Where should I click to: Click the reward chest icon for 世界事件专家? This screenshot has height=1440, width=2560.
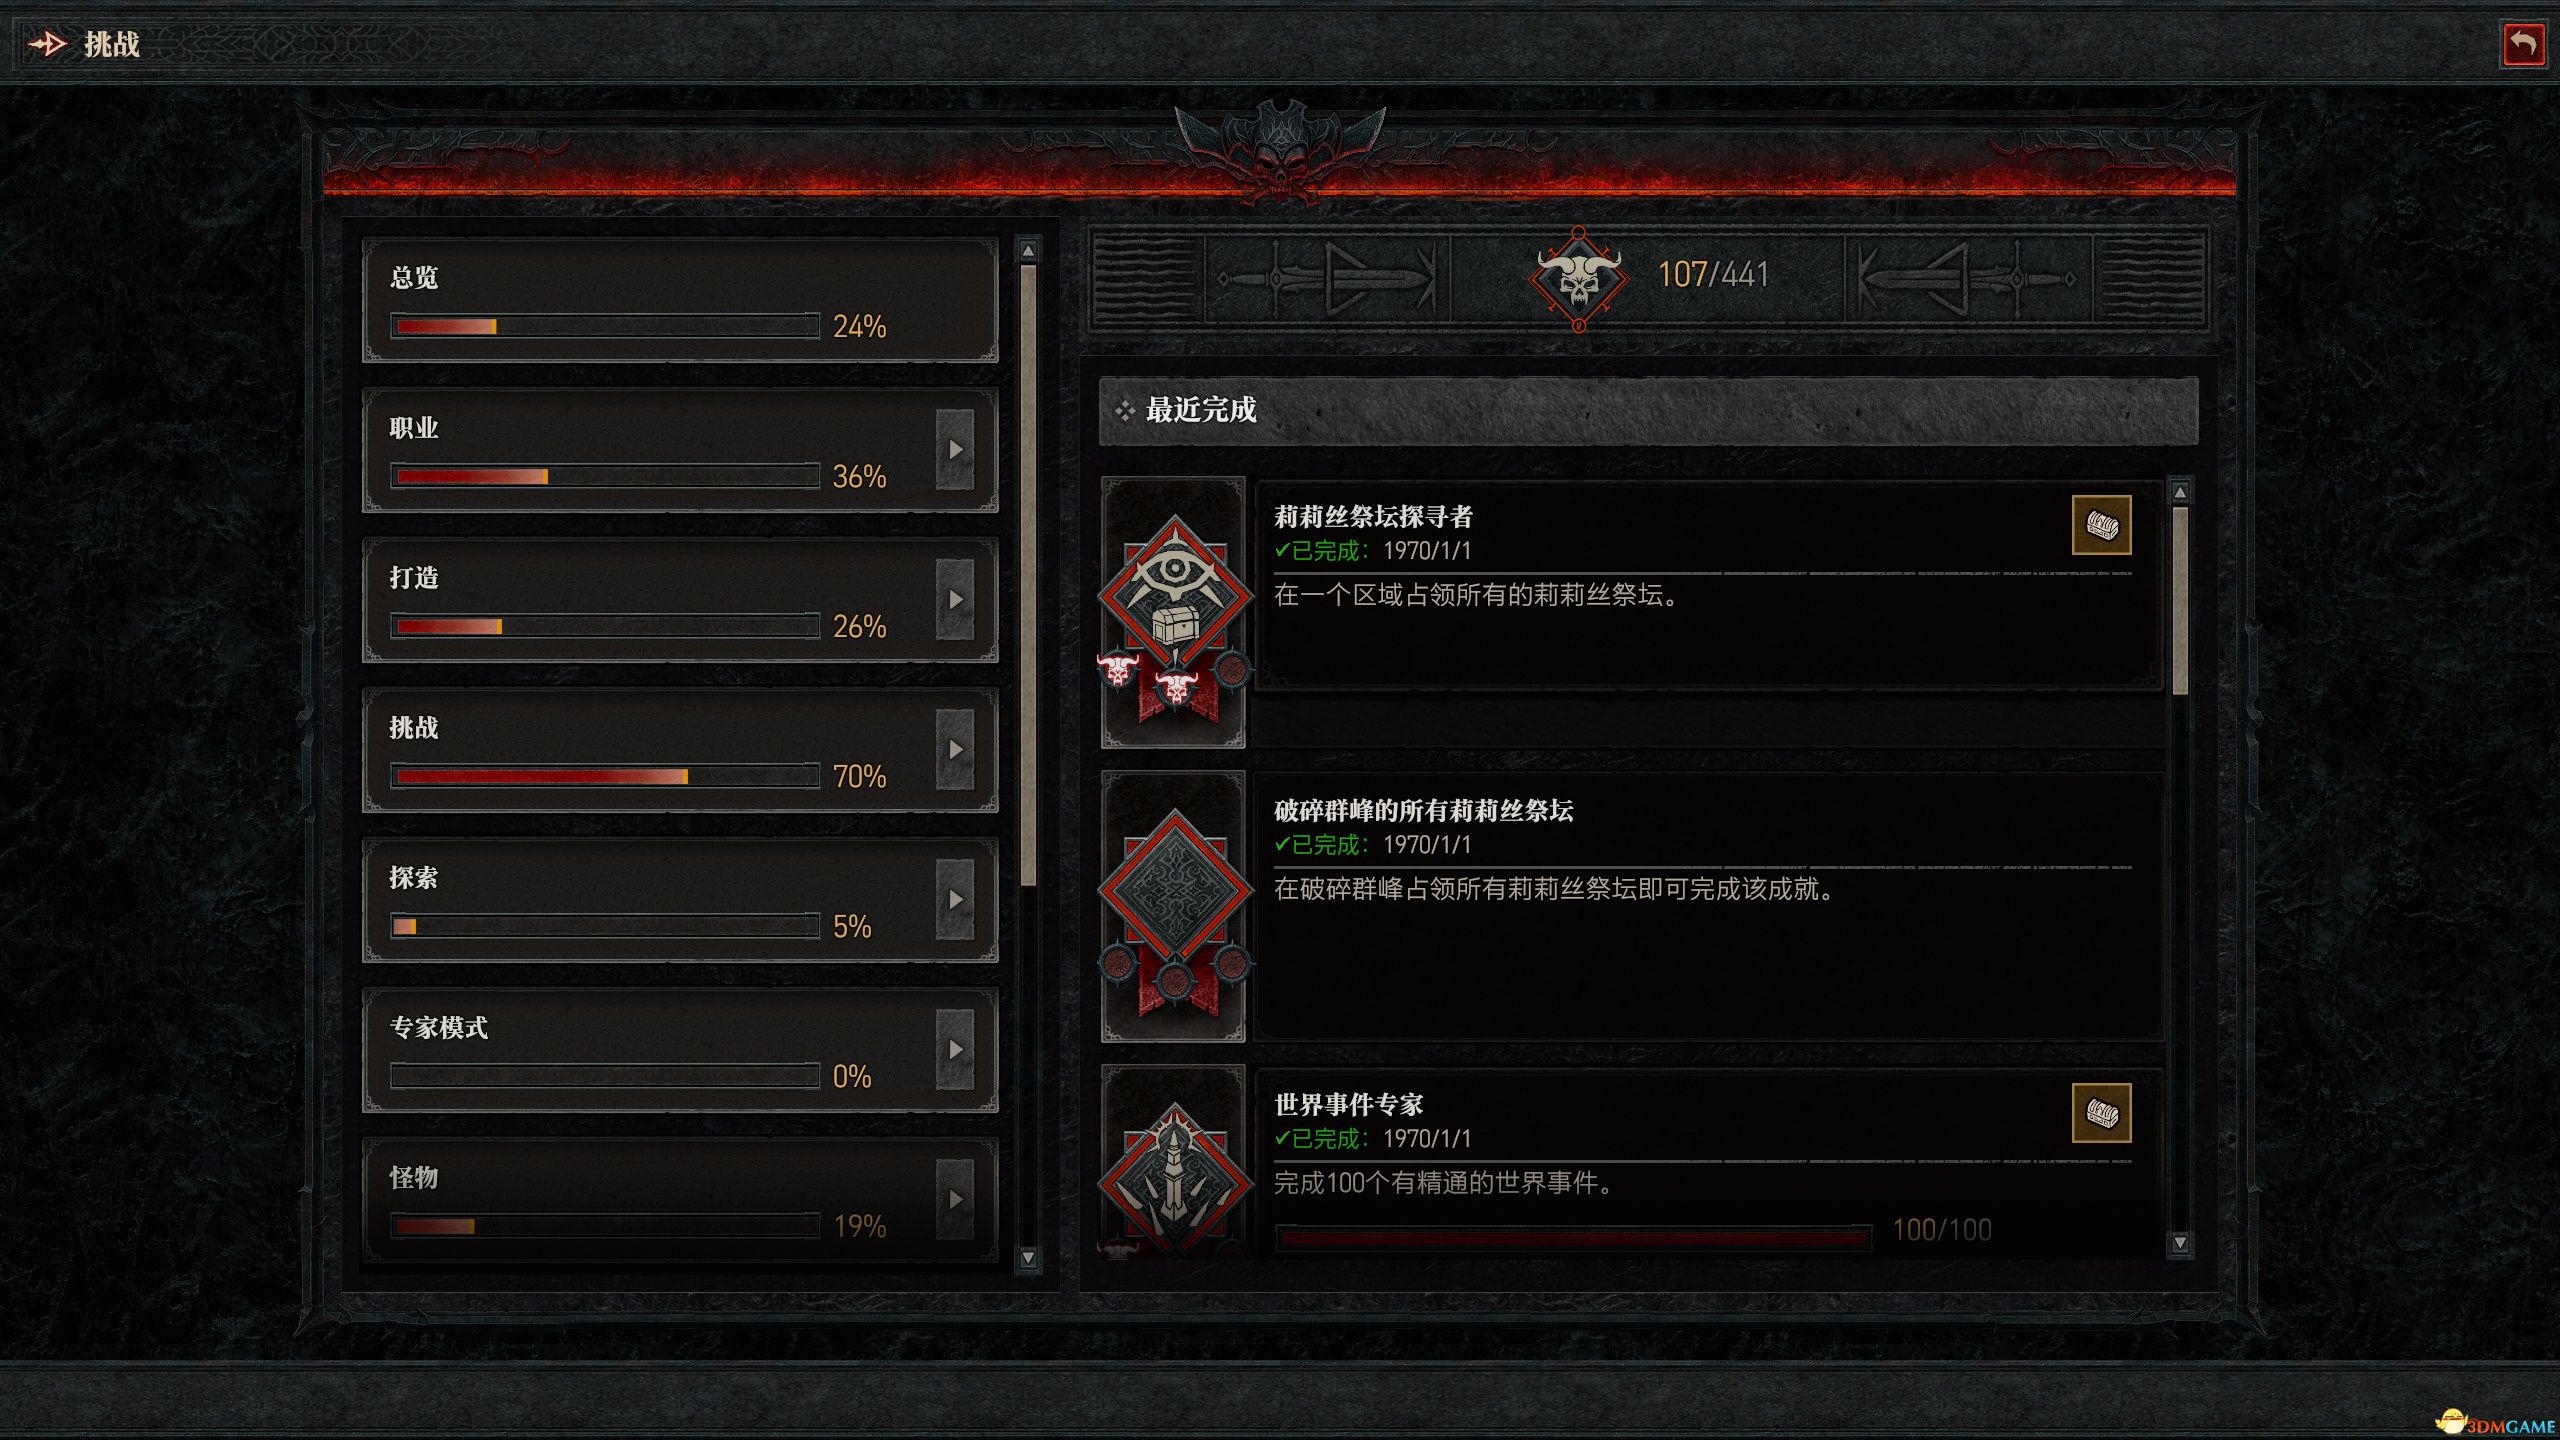click(x=2101, y=1113)
